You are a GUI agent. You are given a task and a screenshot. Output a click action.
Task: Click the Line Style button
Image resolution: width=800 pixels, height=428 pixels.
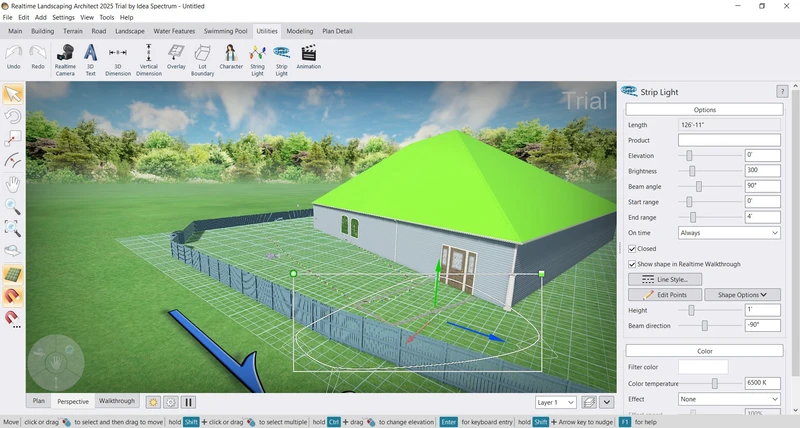tap(665, 280)
